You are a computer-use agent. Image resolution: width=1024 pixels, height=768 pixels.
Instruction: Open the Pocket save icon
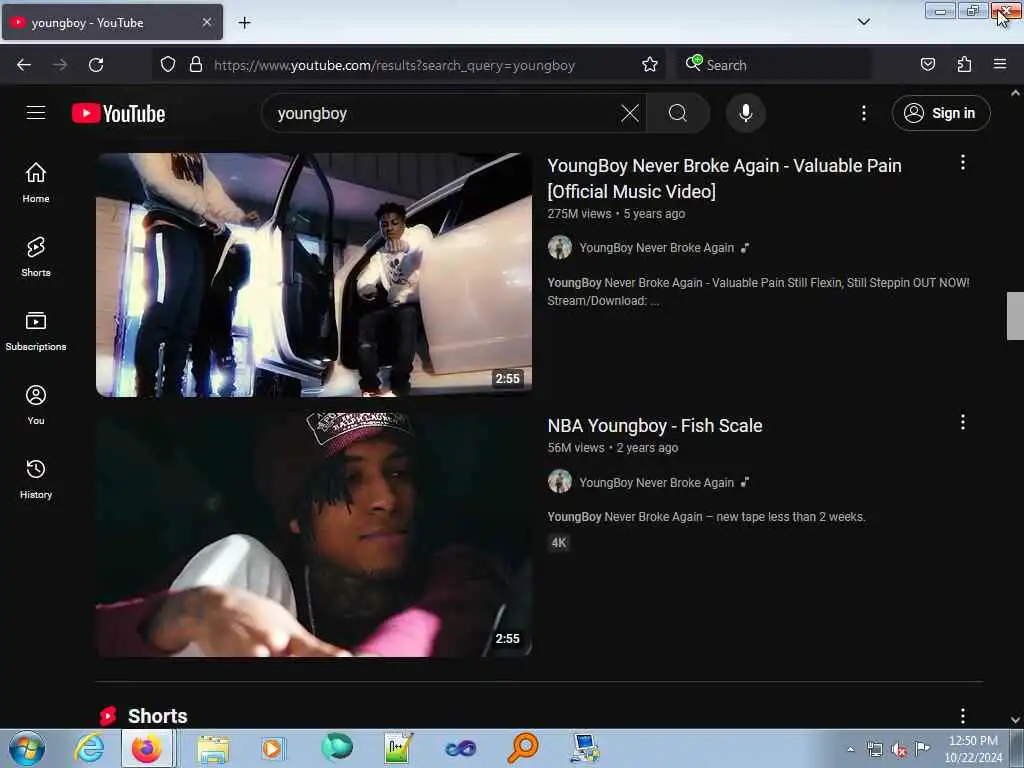click(x=927, y=65)
